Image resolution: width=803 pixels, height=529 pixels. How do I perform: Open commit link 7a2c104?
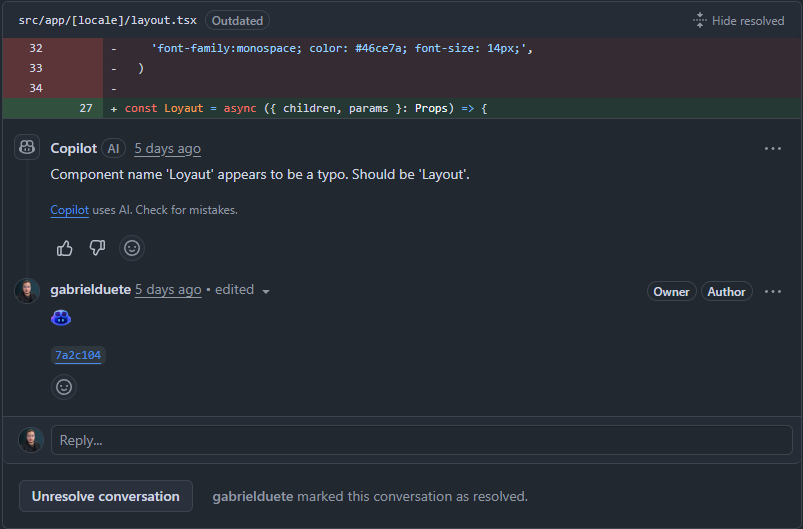pyautogui.click(x=78, y=355)
